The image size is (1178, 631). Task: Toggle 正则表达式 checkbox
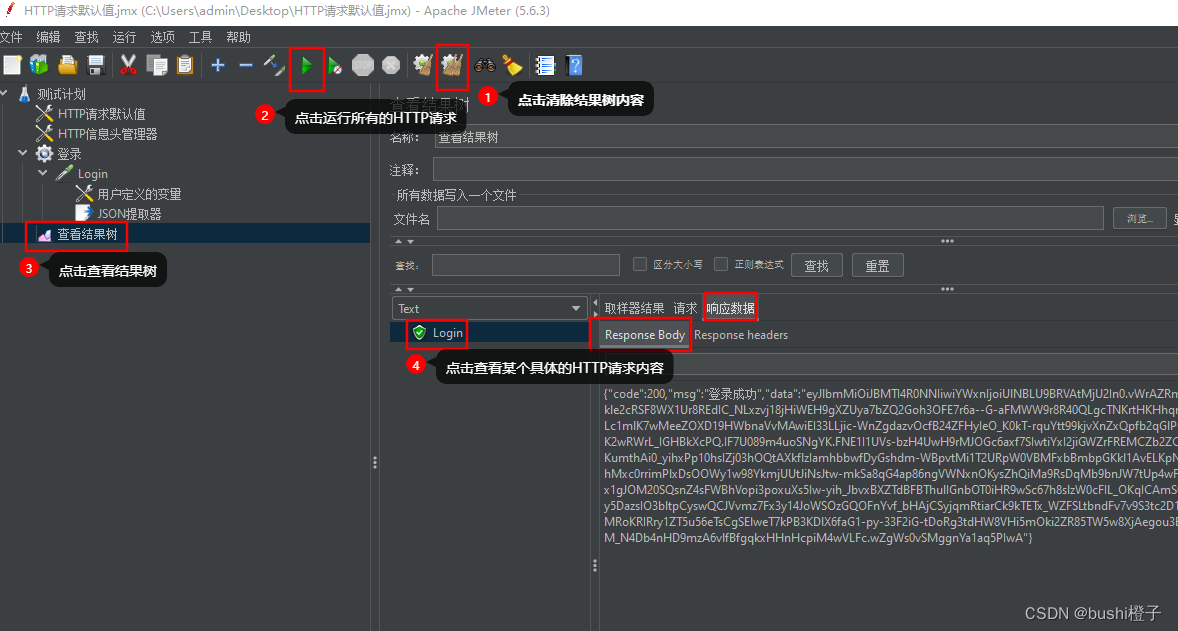point(721,264)
